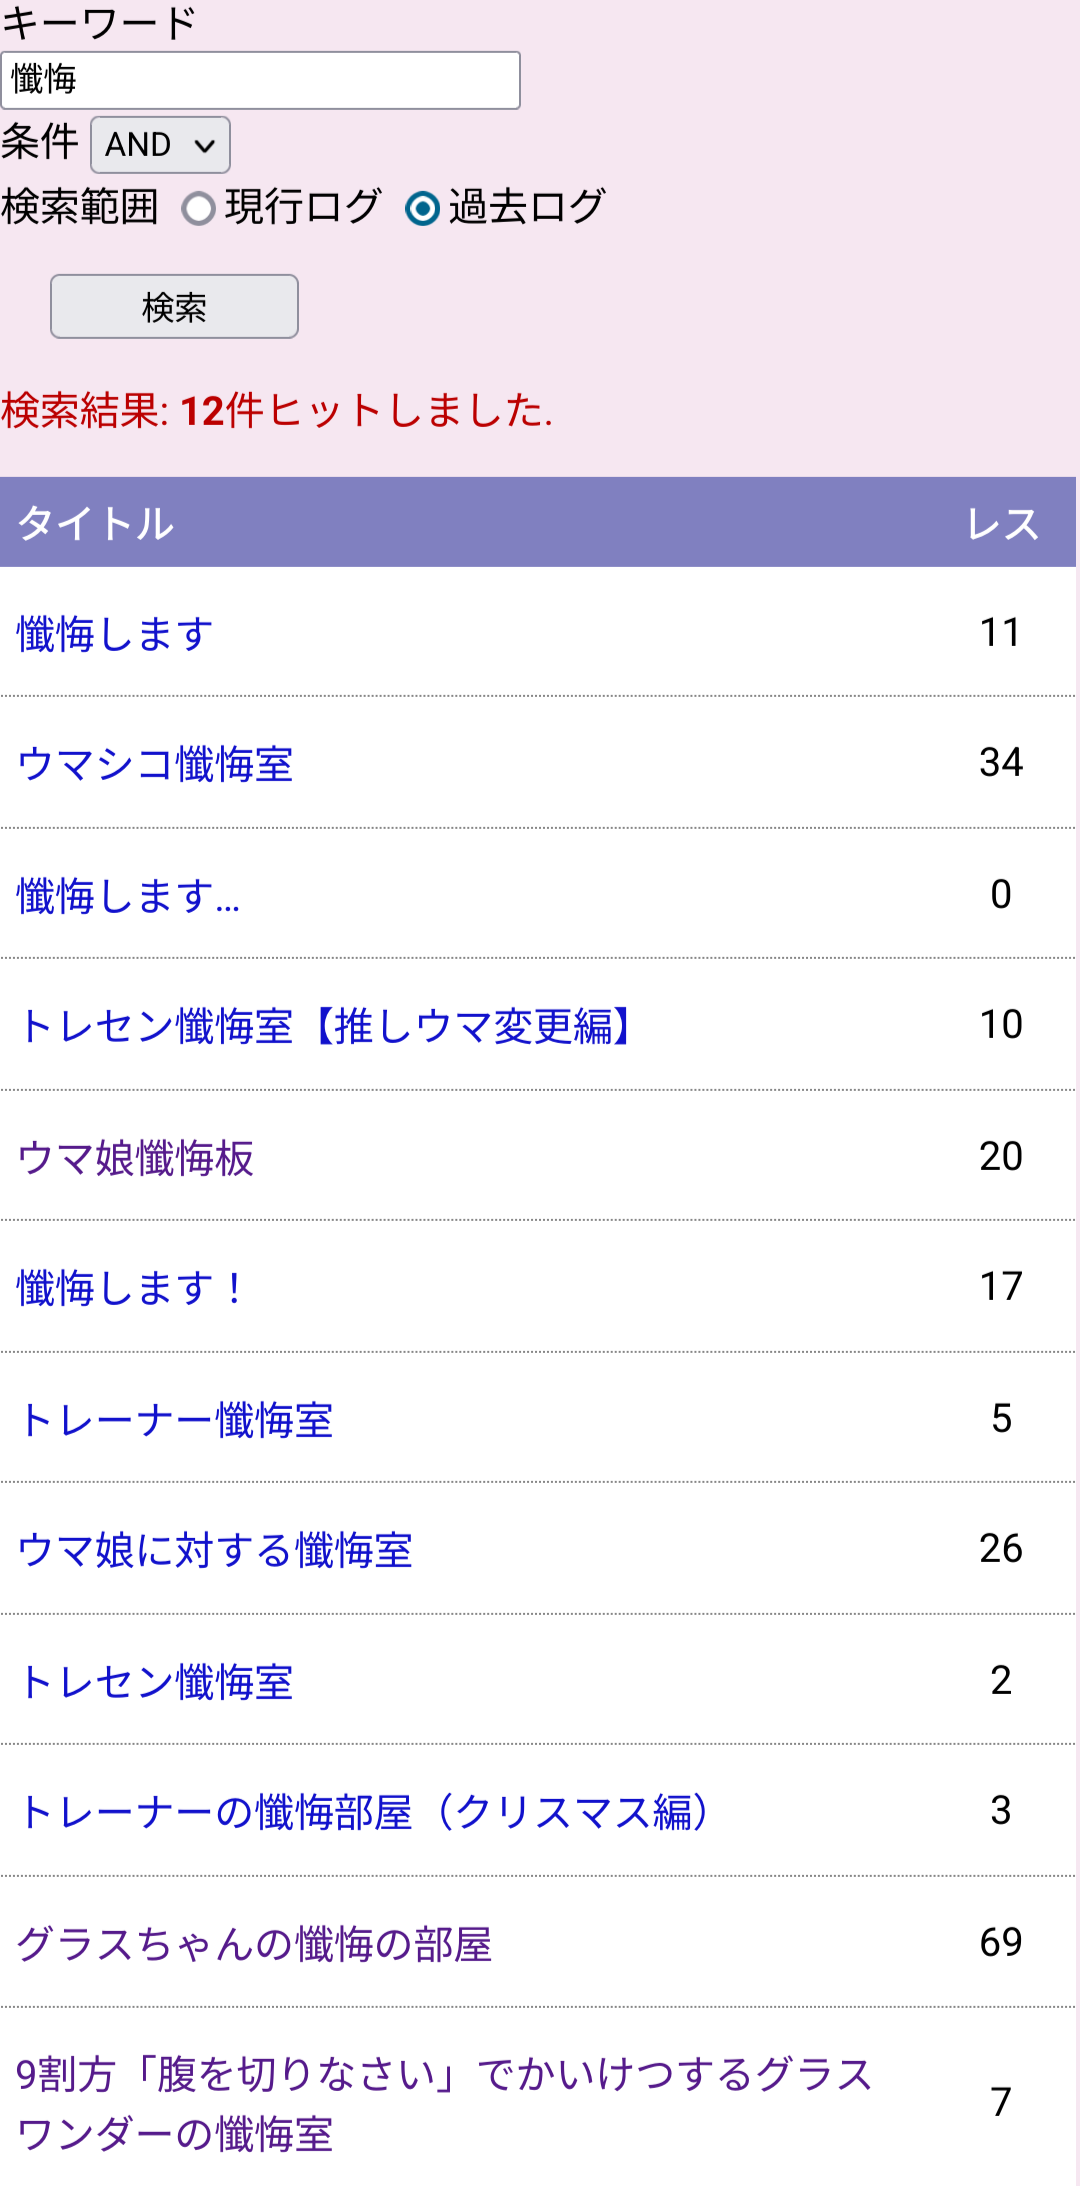The image size is (1080, 2186).
Task: Open the グラスちゃんの懺悔の部屋 thread
Action: (254, 1944)
